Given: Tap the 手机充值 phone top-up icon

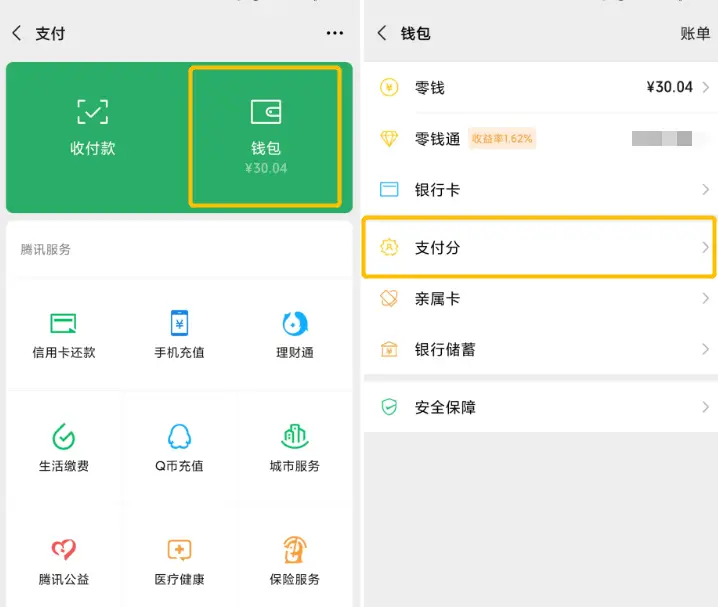Looking at the screenshot, I should coord(179,323).
